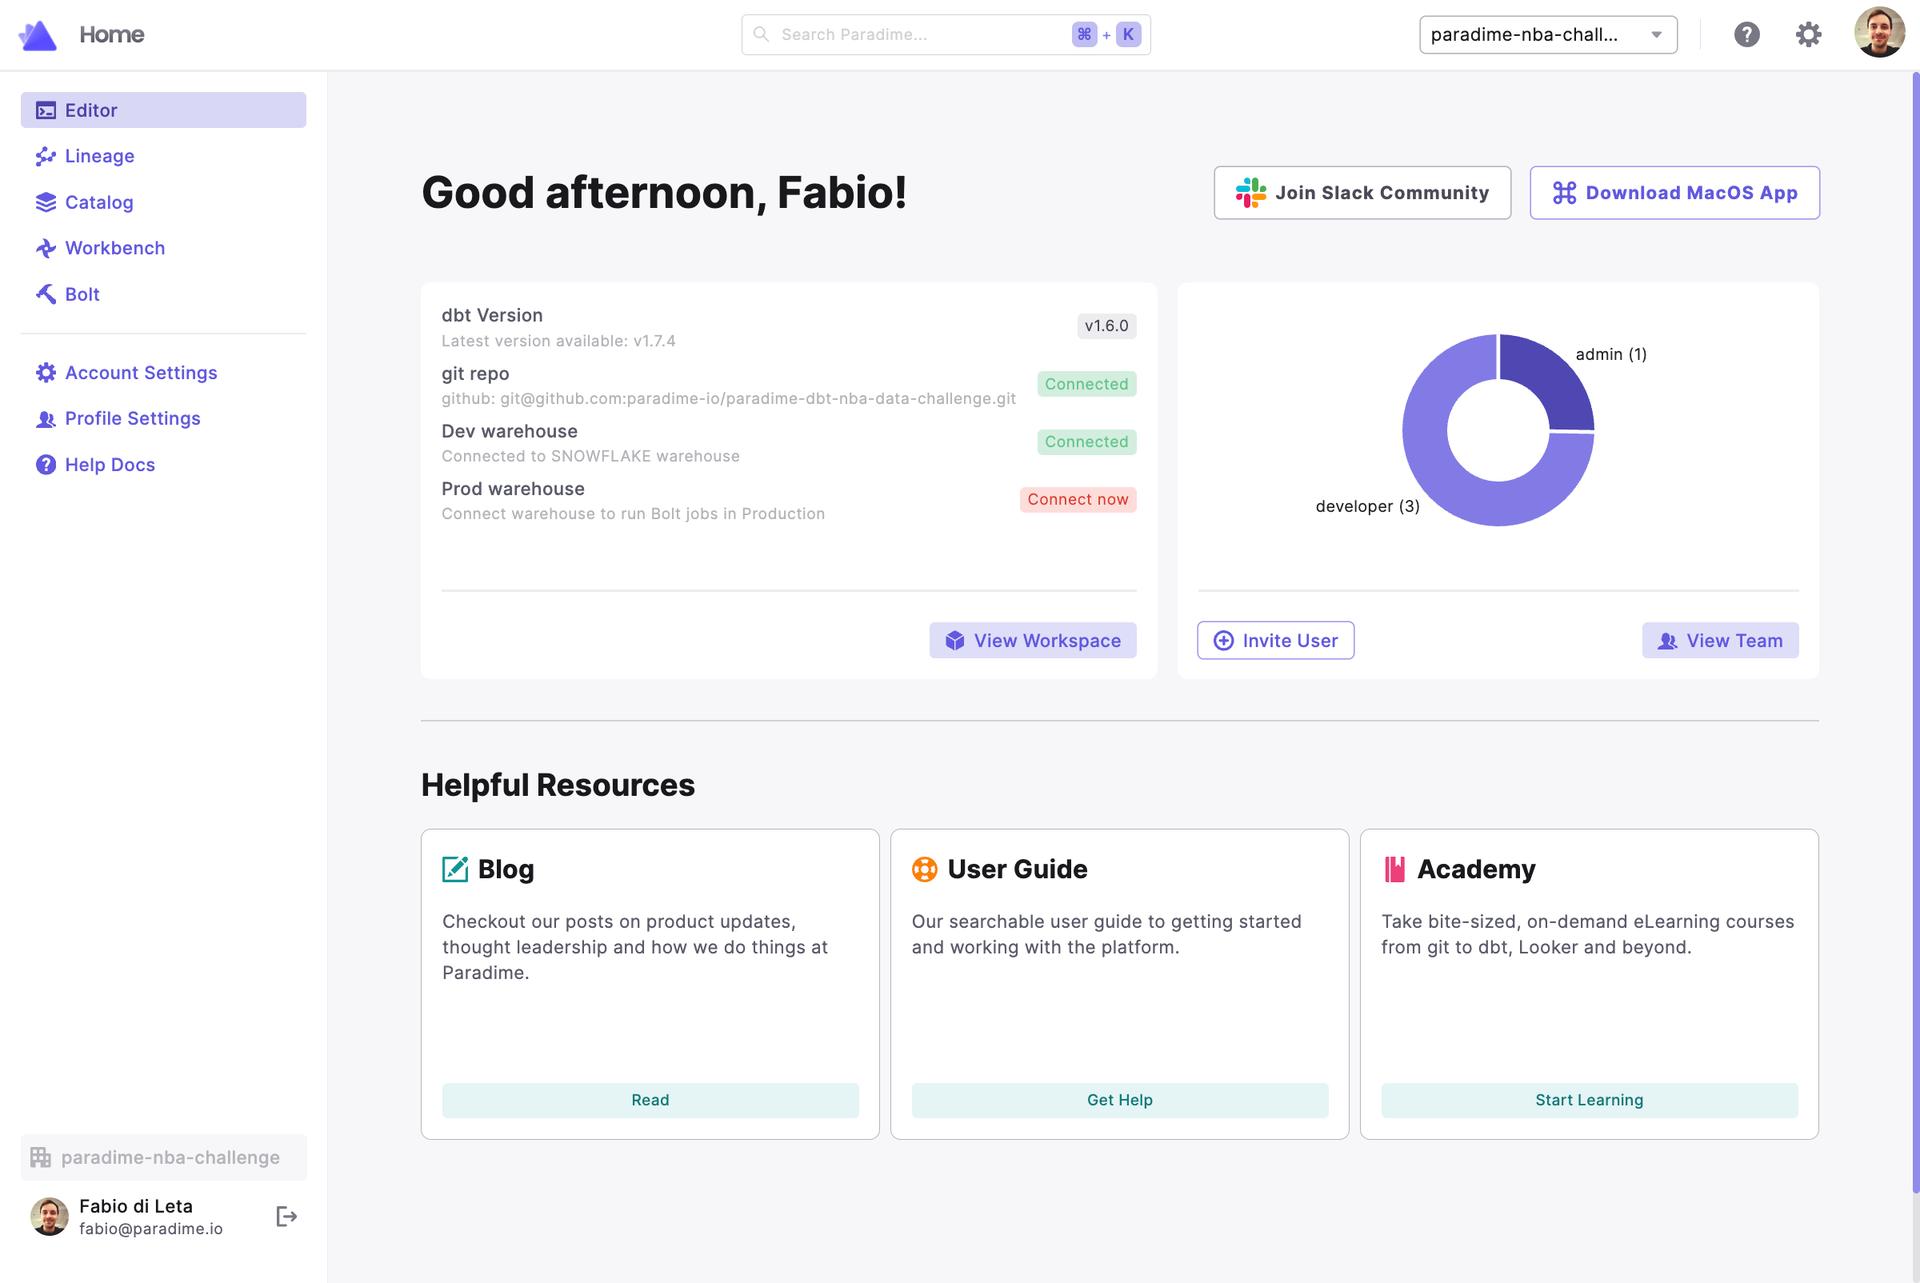Click the Download MacOS App button
Viewport: 1920px width, 1283px height.
pyautogui.click(x=1674, y=193)
